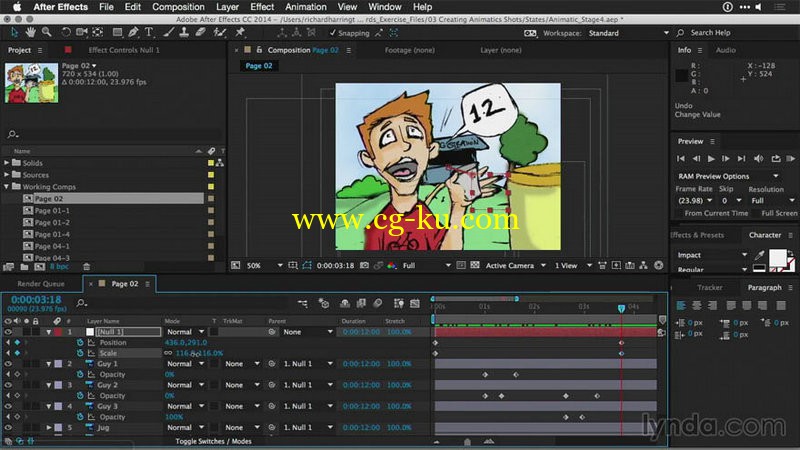Viewport: 800px width, 450px height.
Task: Open the Impact font family dropdown
Action: (712, 255)
